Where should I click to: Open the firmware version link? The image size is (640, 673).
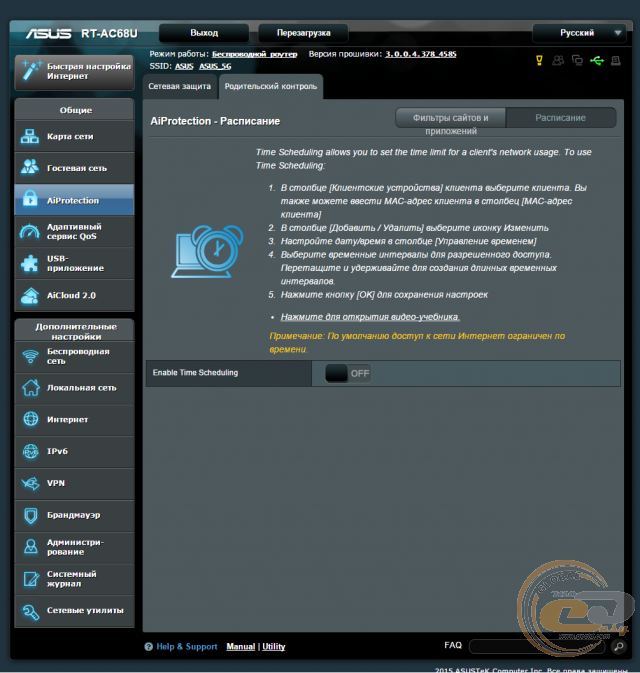(421, 54)
